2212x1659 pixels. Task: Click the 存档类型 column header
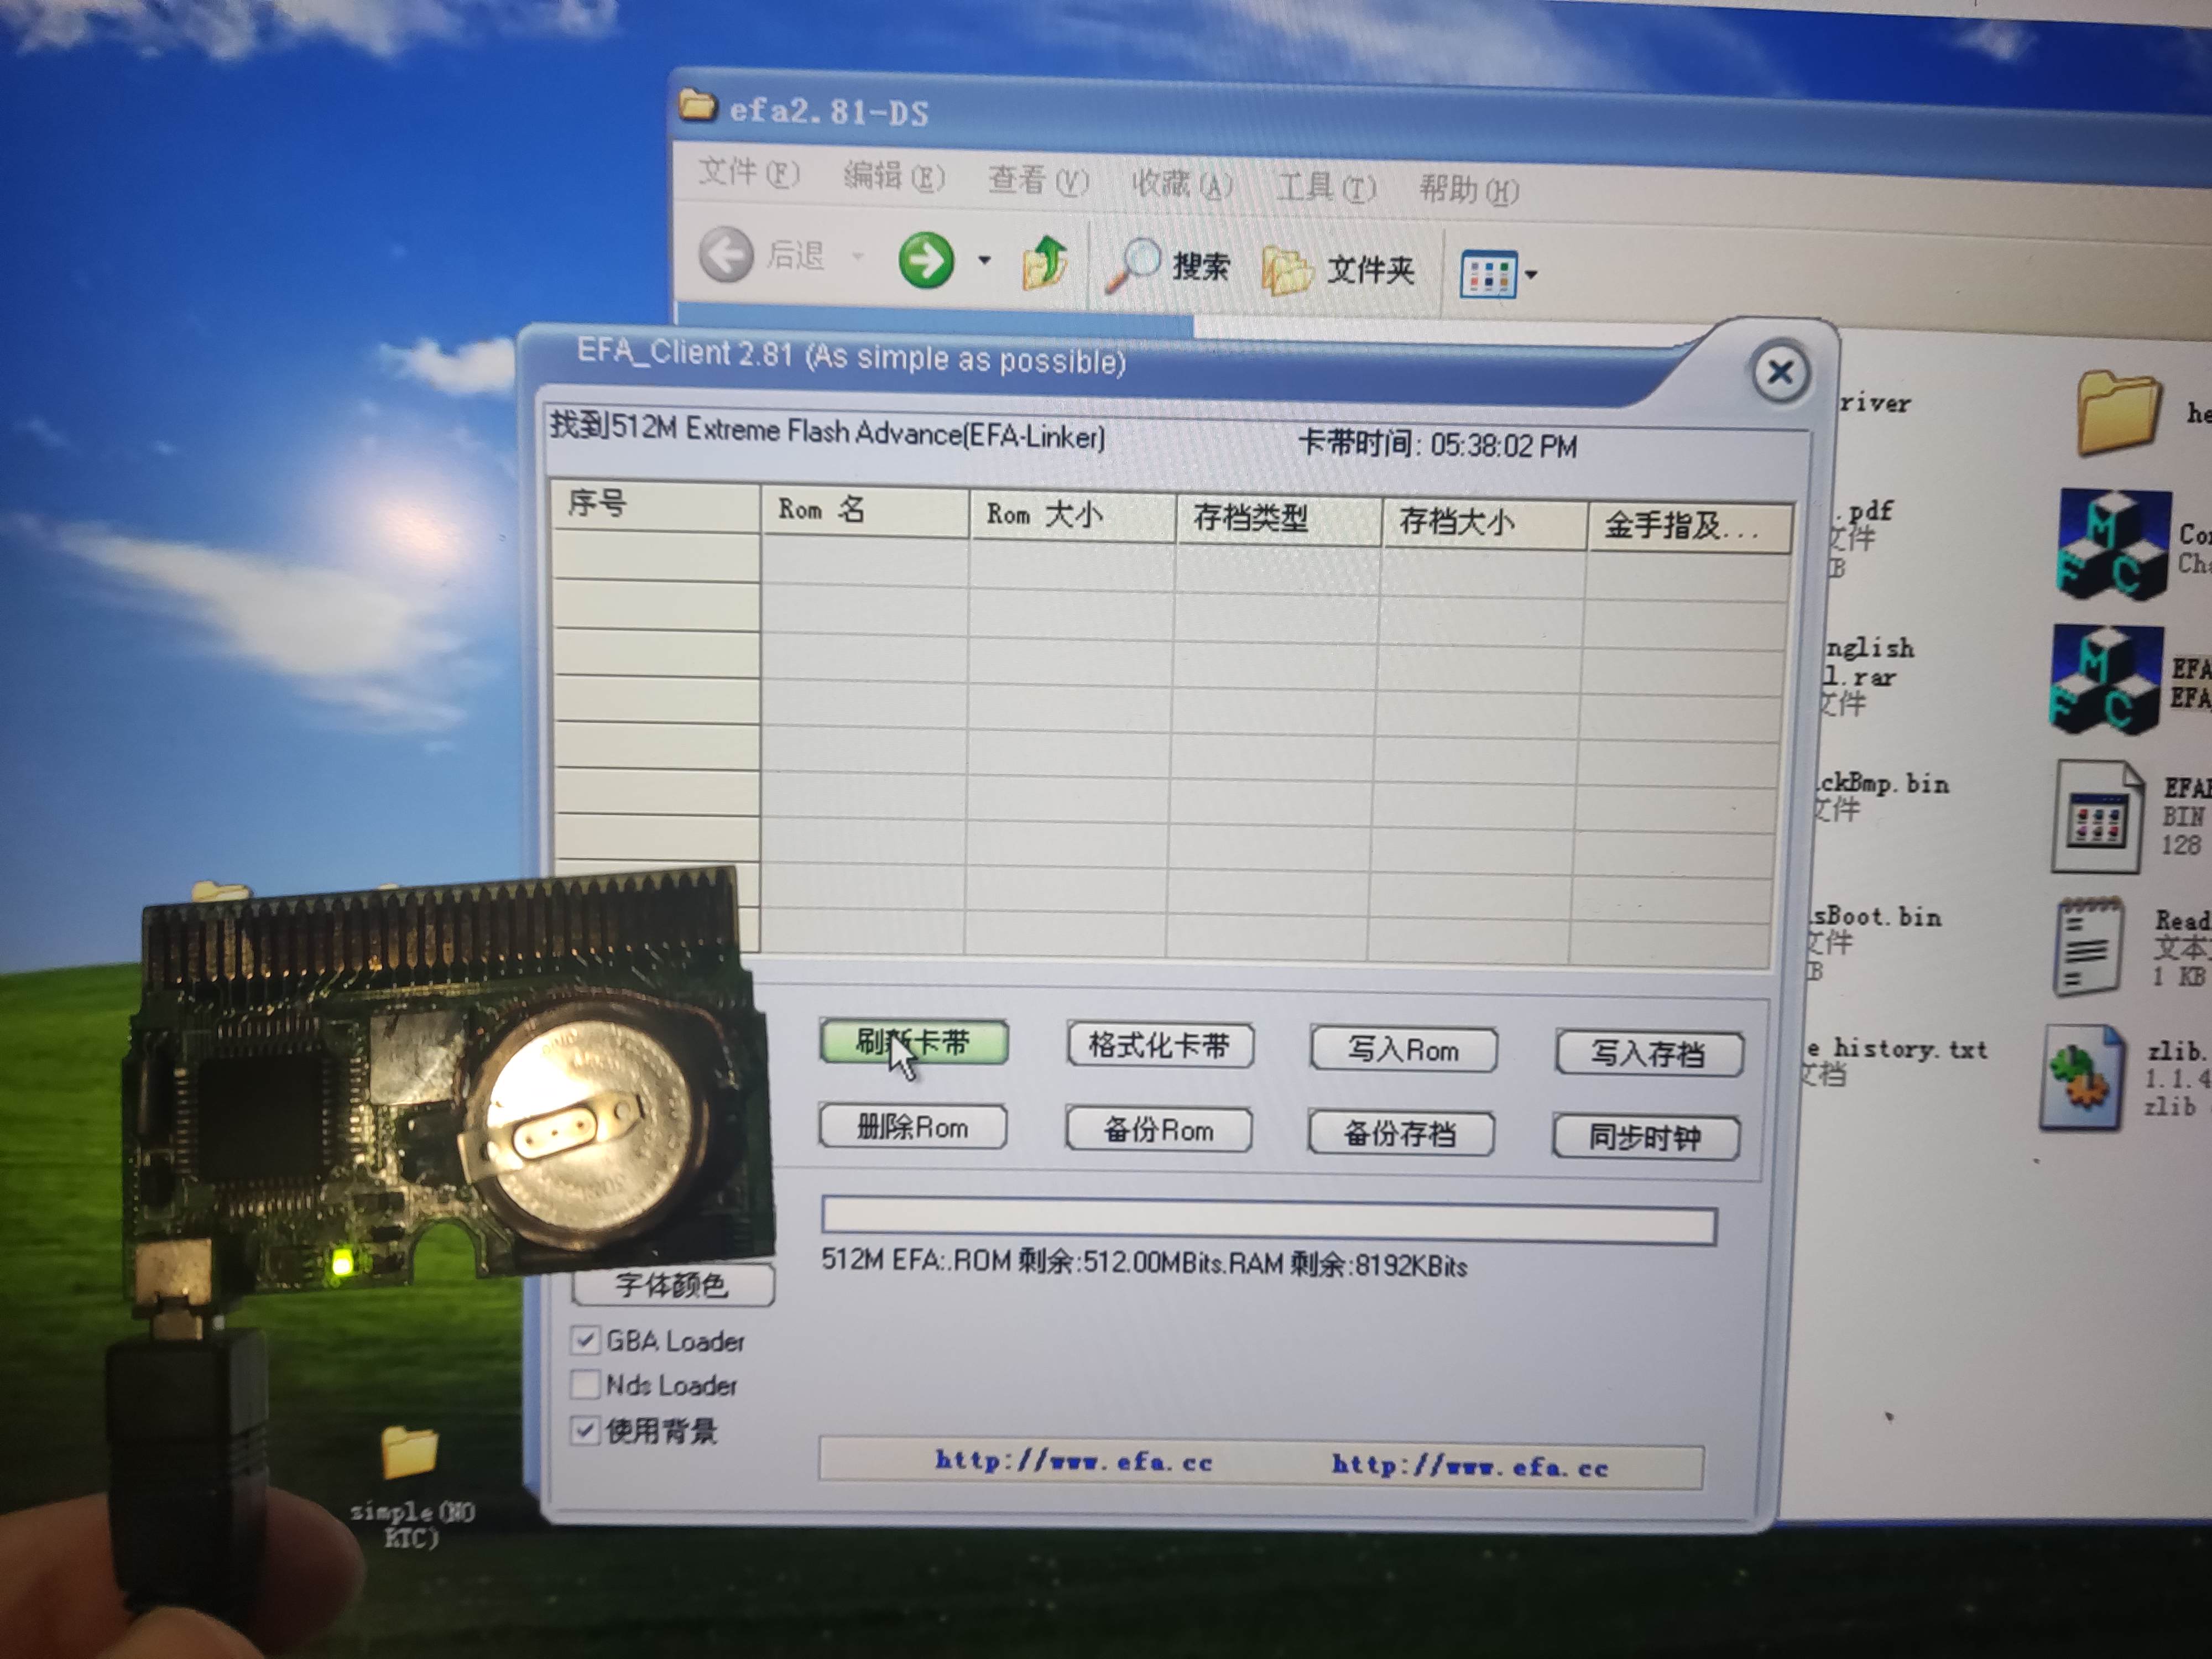pyautogui.click(x=1279, y=520)
